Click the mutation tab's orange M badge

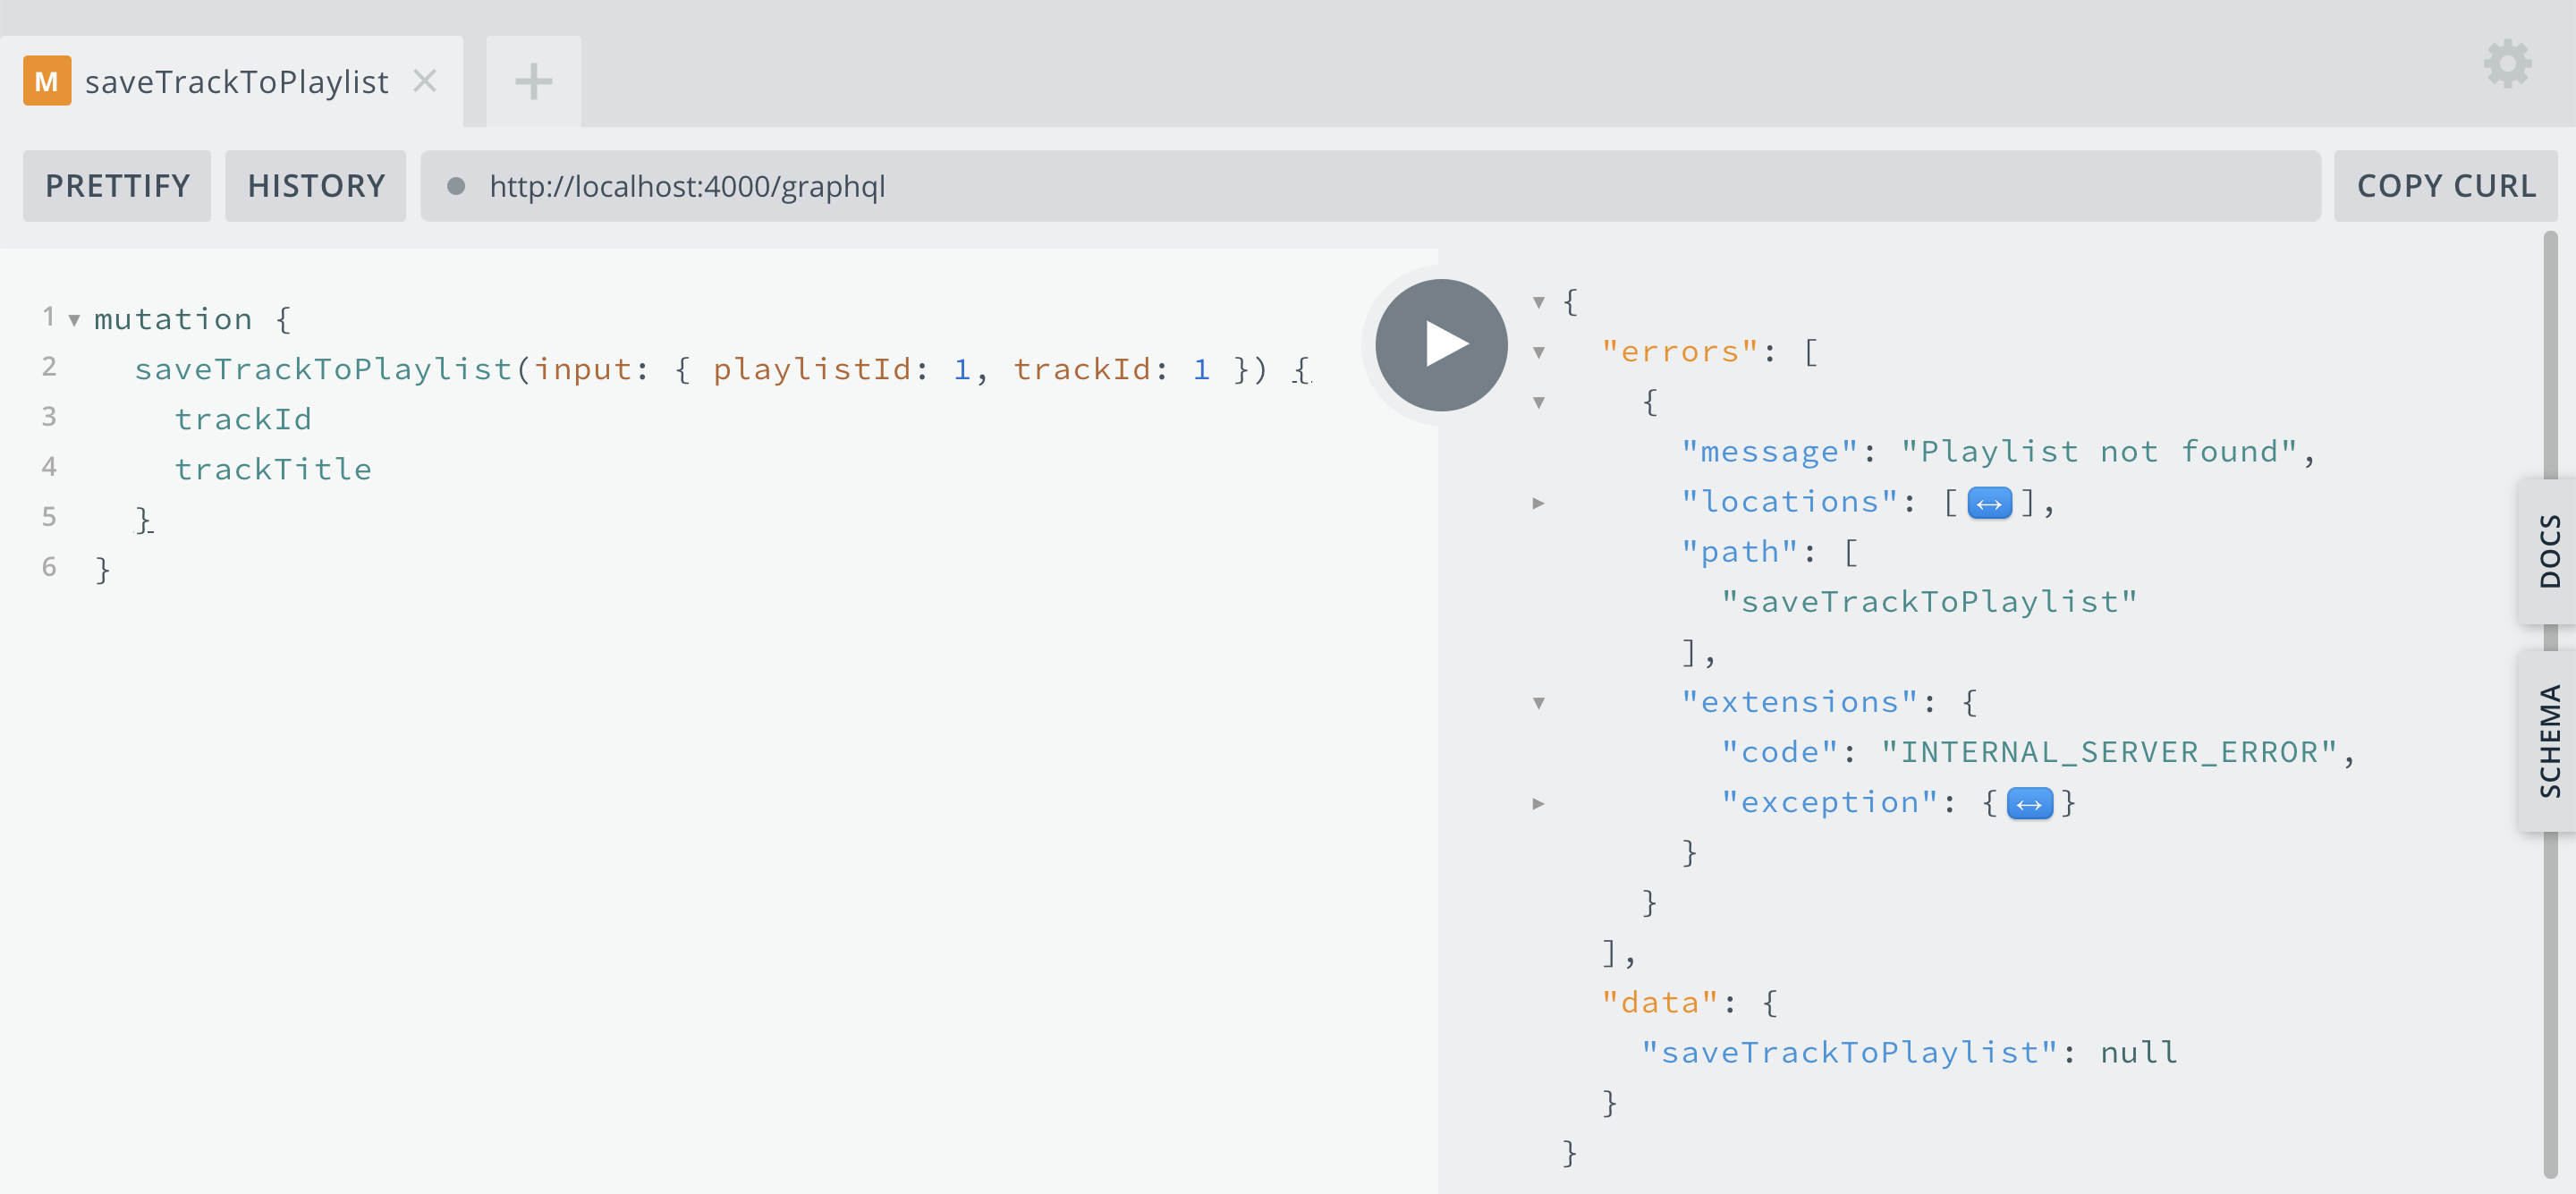pos(46,81)
